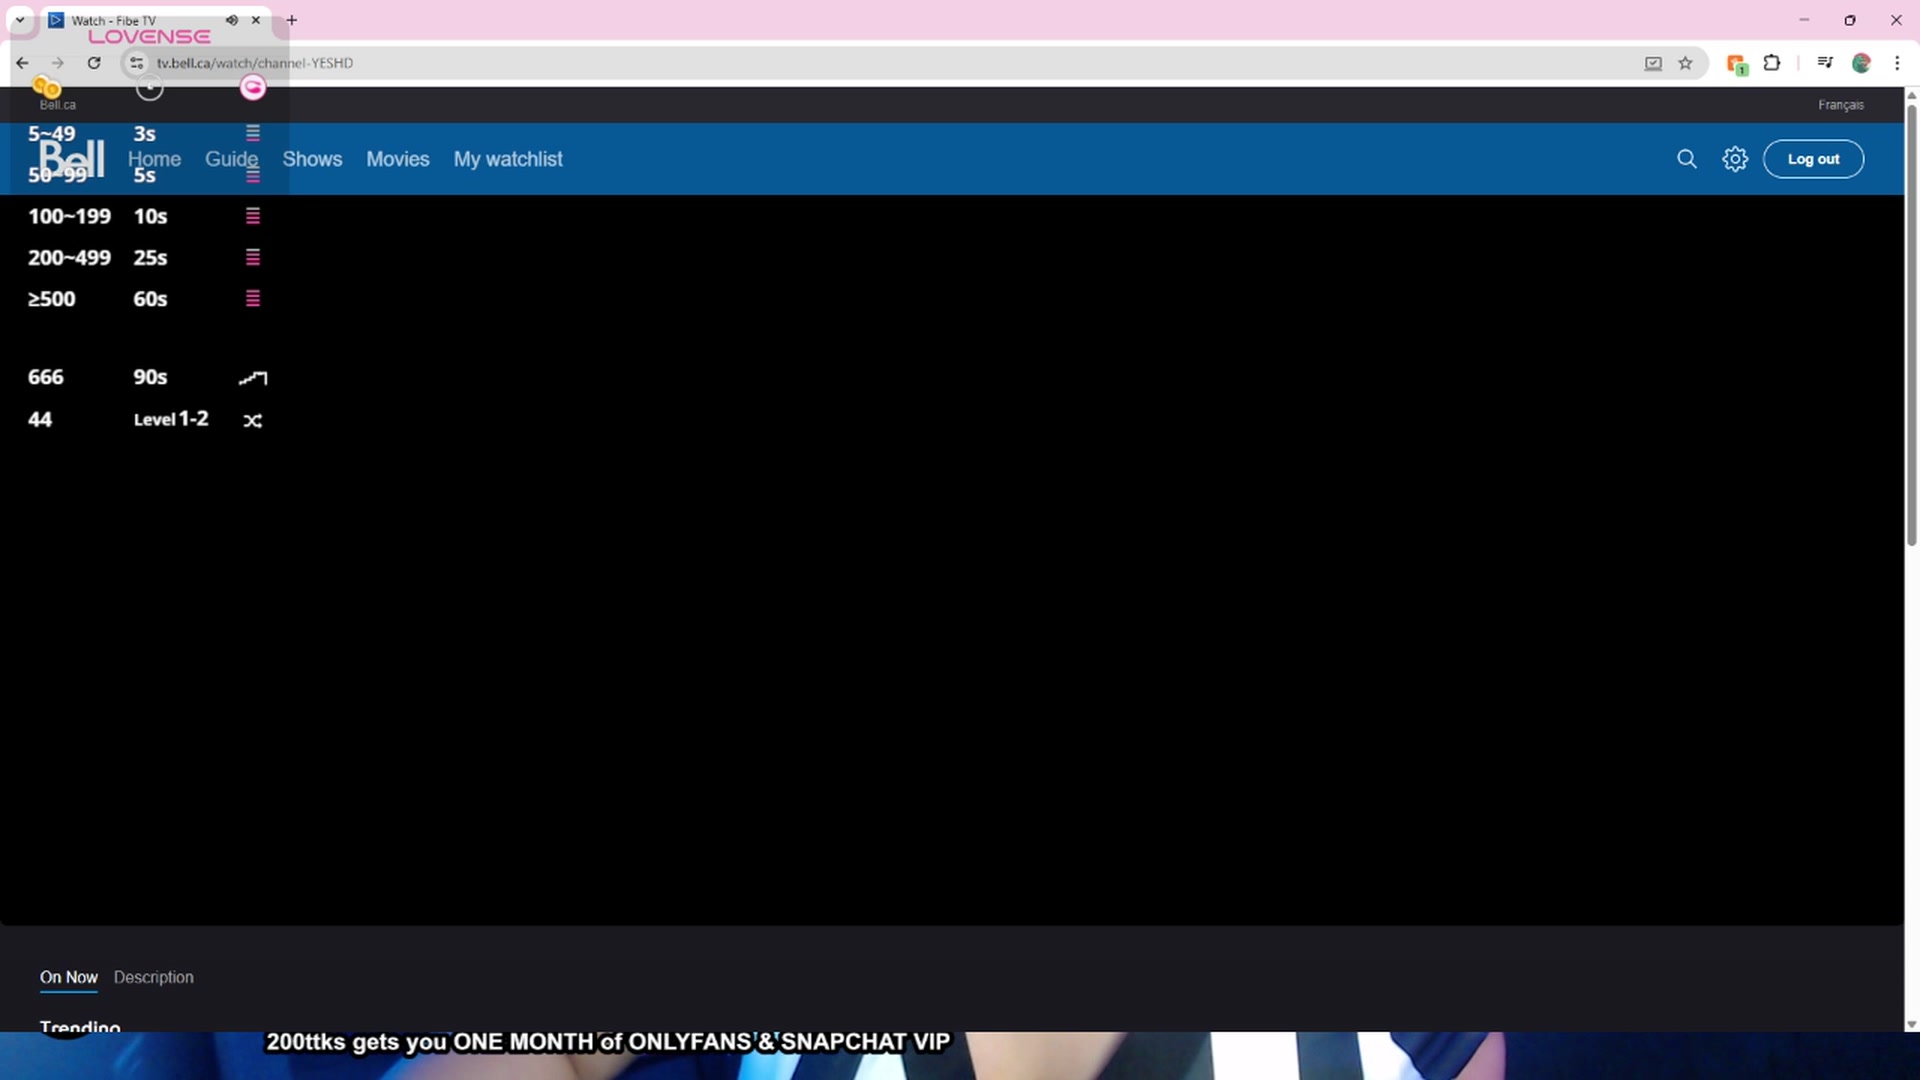Click the Bell logo

point(71,159)
